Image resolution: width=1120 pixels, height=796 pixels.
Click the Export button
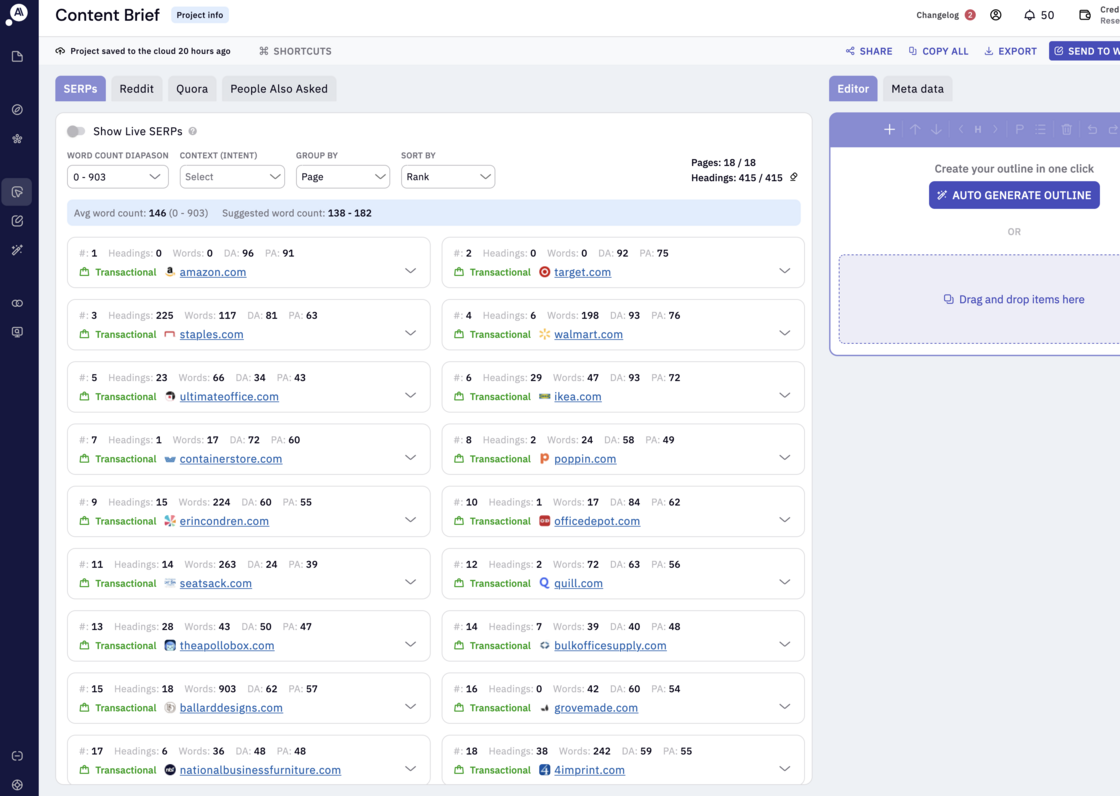1010,51
